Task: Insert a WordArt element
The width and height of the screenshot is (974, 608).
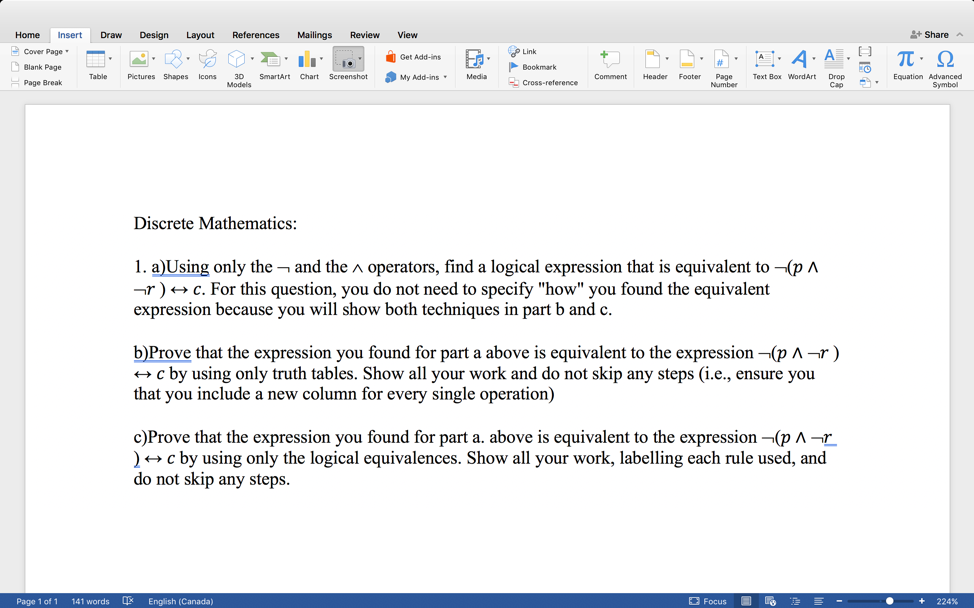Action: coord(800,64)
